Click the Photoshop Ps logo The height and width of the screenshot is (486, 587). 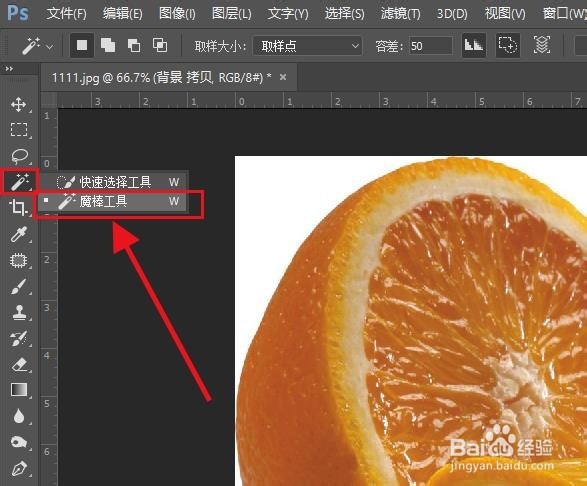[x=18, y=13]
